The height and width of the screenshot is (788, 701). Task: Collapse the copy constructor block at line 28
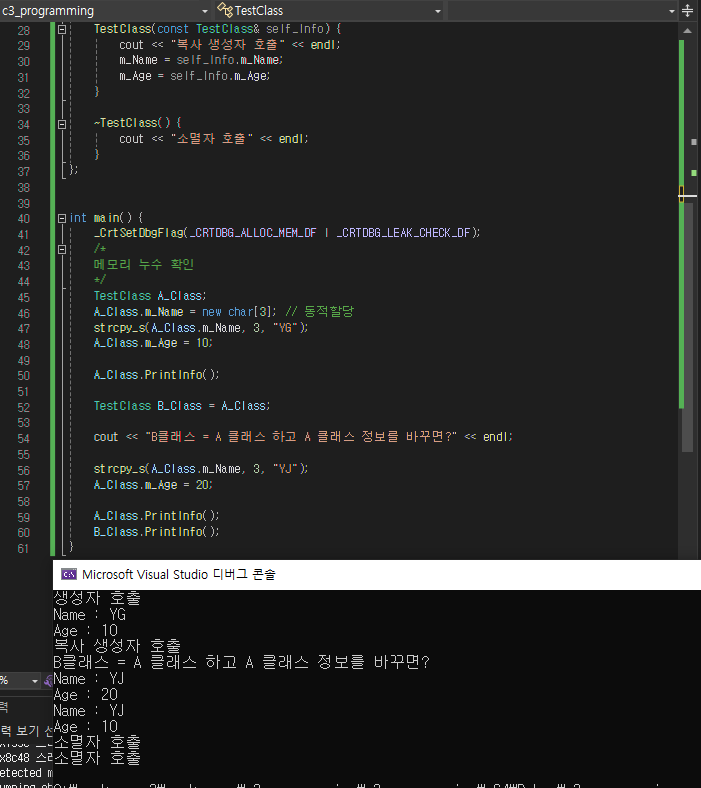(x=62, y=29)
